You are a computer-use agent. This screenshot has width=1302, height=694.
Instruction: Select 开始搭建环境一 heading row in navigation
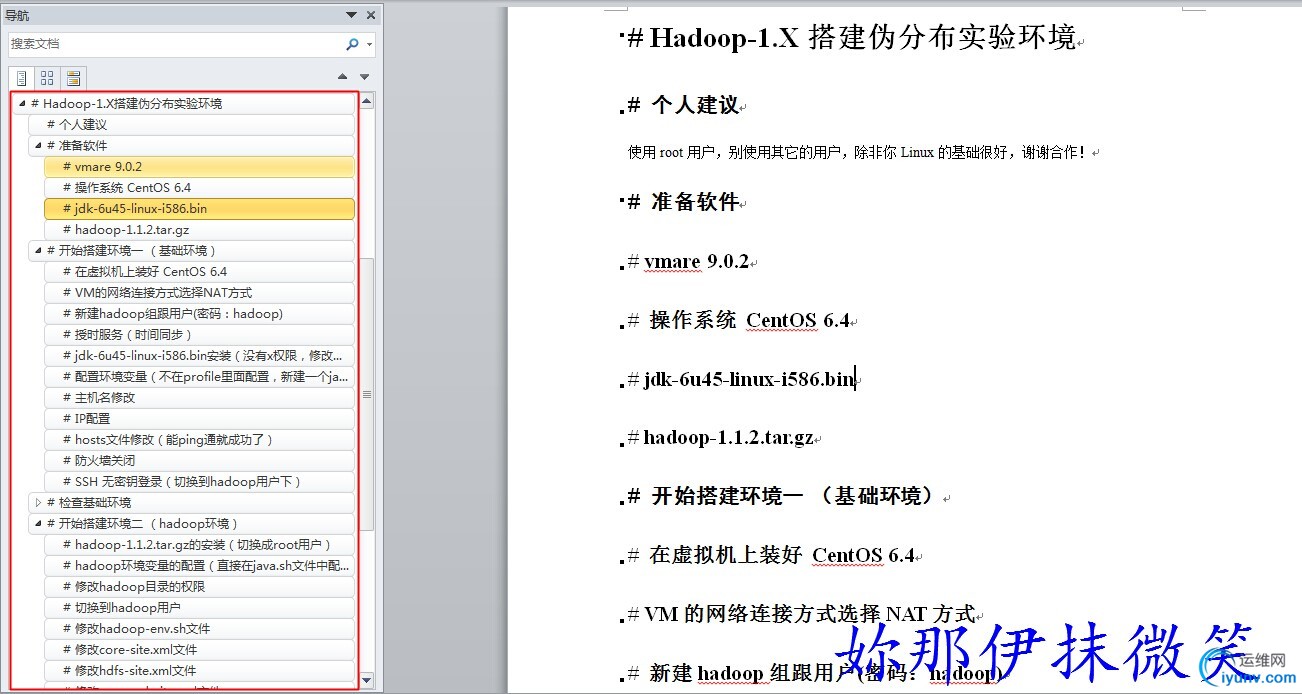click(x=191, y=250)
